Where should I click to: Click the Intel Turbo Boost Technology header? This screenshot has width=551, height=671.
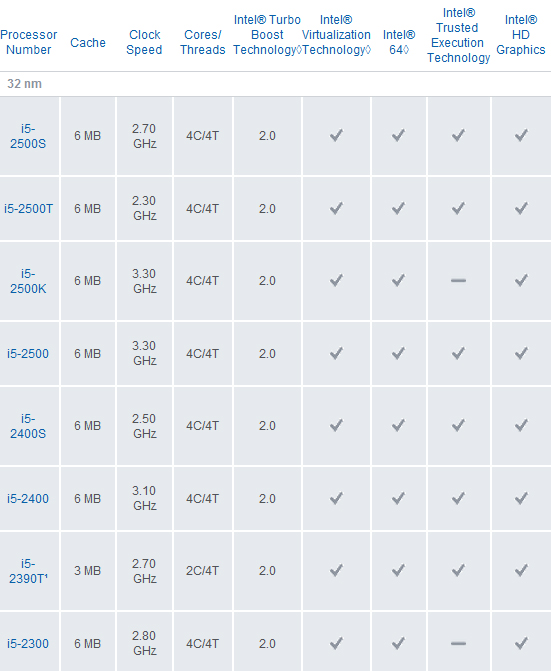point(267,35)
